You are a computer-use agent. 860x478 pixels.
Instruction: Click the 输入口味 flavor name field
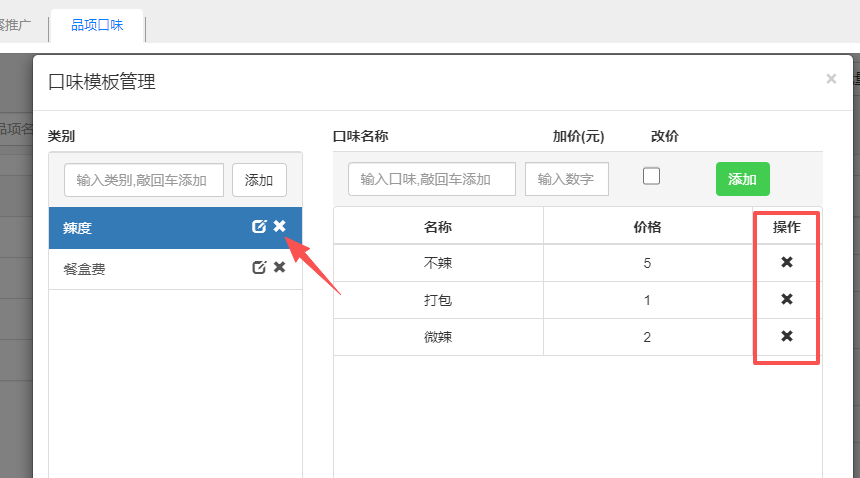click(x=432, y=179)
